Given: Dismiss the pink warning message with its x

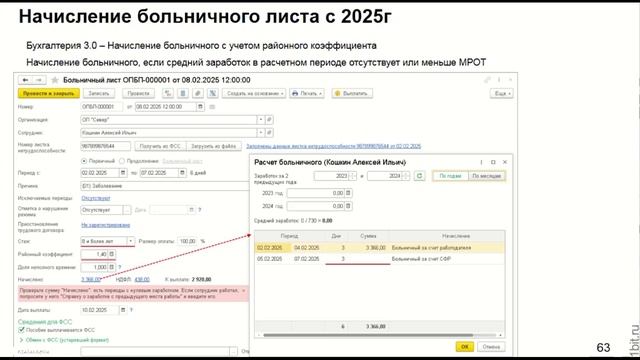Looking at the screenshot, I should [244, 291].
